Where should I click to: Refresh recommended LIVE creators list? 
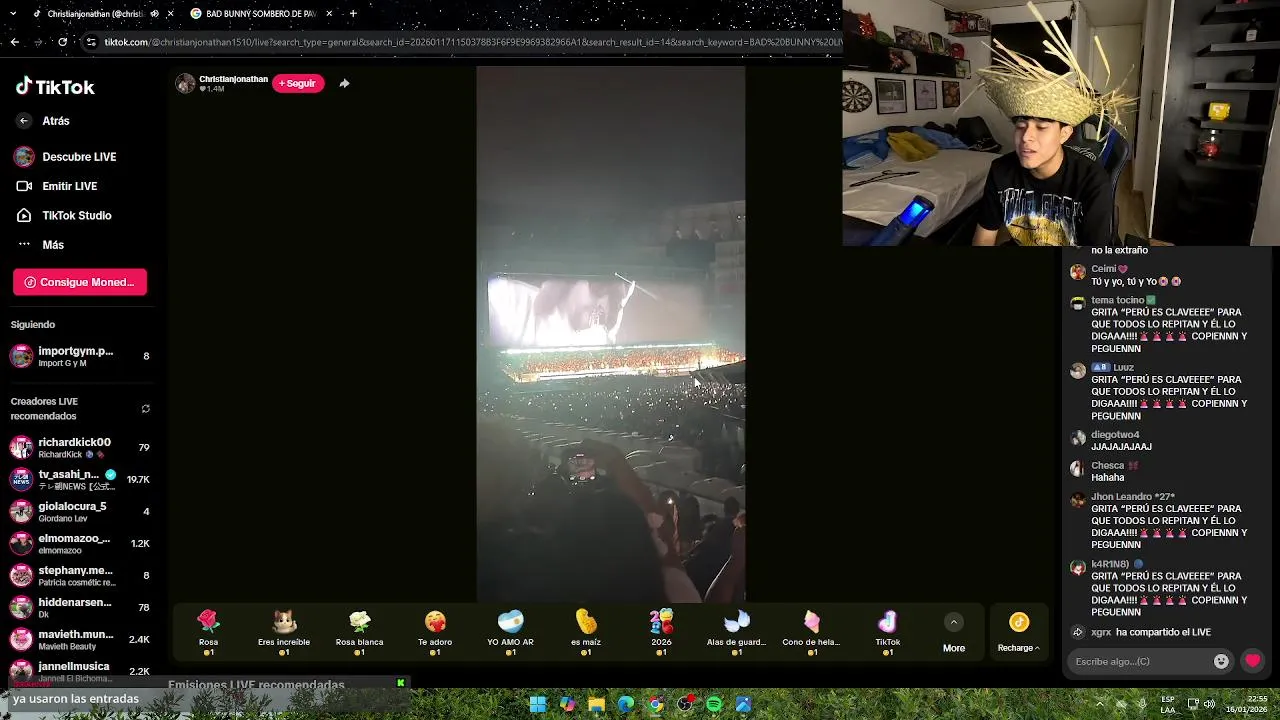(x=146, y=409)
